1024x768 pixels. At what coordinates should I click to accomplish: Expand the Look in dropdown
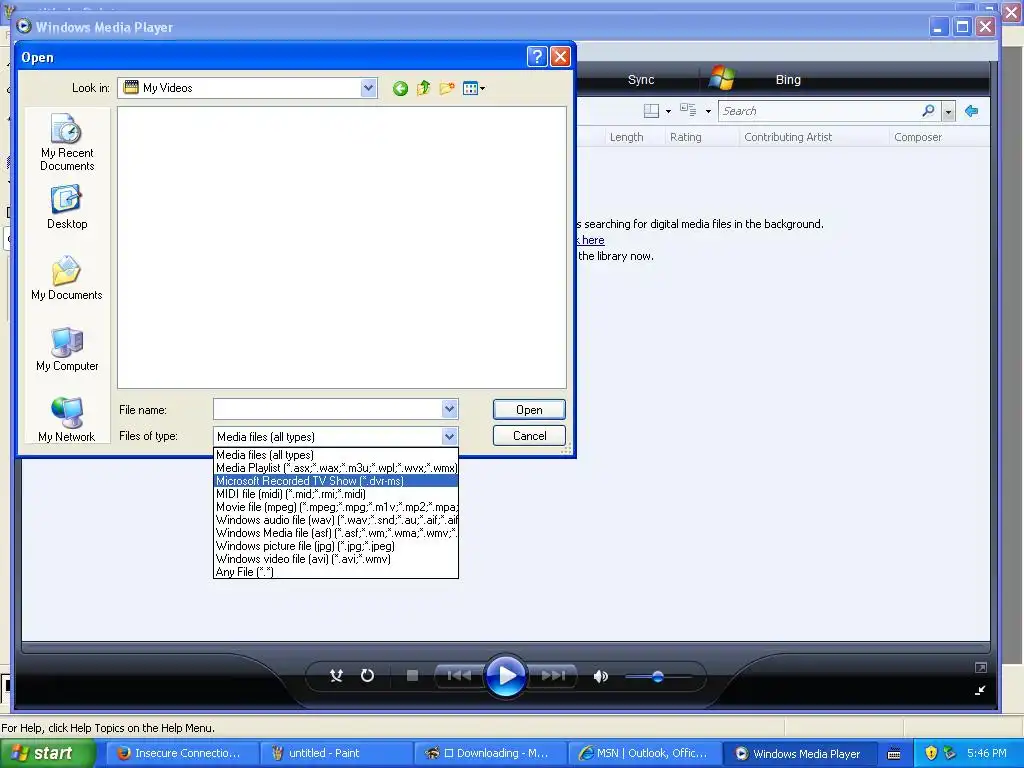click(x=368, y=88)
